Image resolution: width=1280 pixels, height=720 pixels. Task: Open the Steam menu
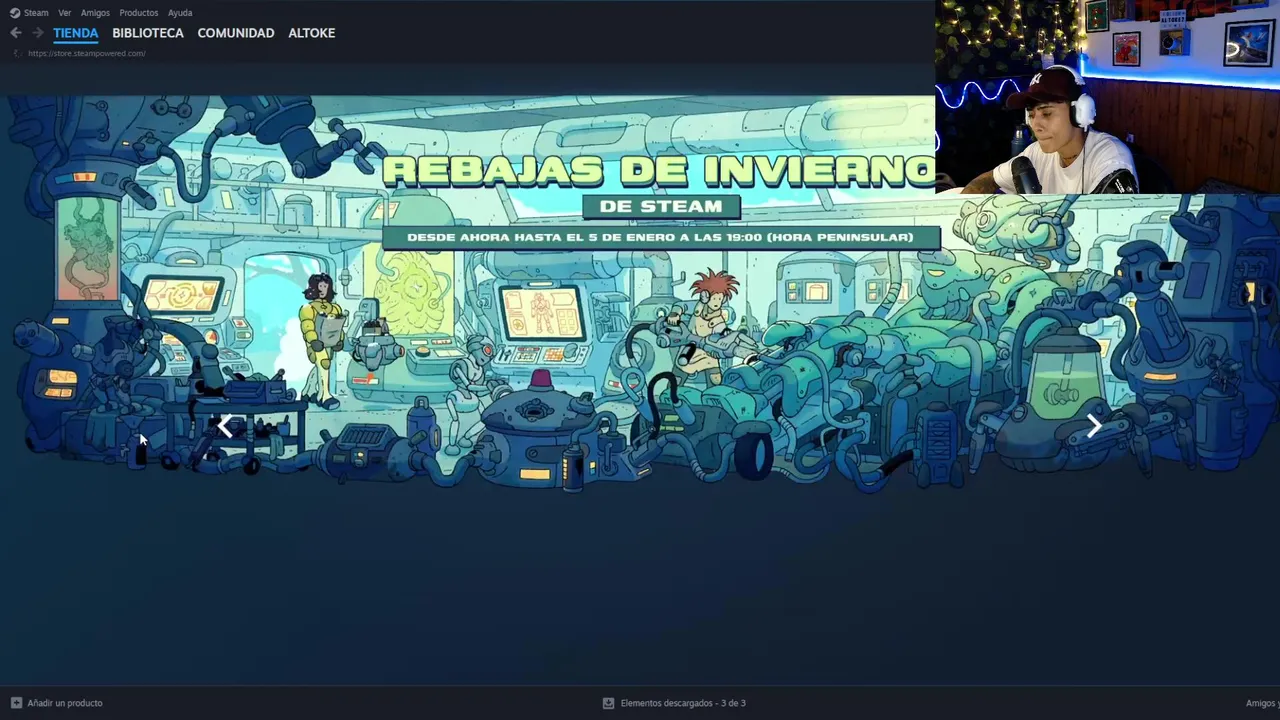[x=36, y=13]
